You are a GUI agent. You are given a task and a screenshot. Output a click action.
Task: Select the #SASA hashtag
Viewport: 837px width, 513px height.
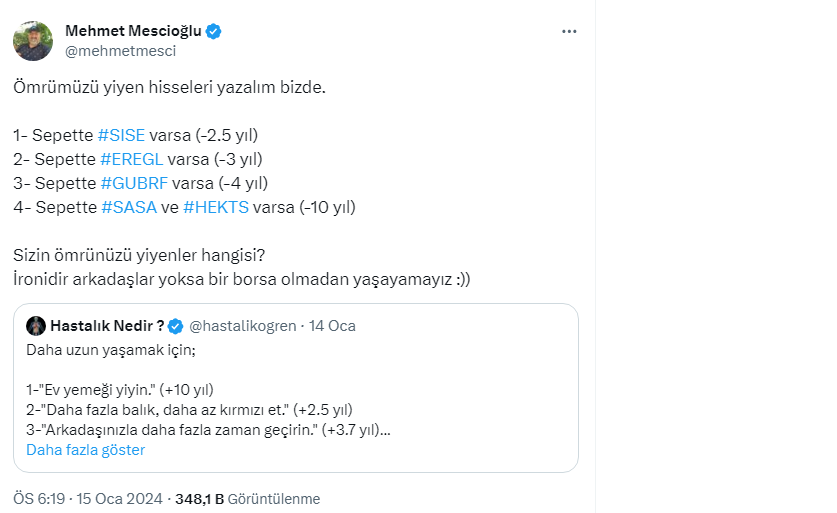click(129, 207)
